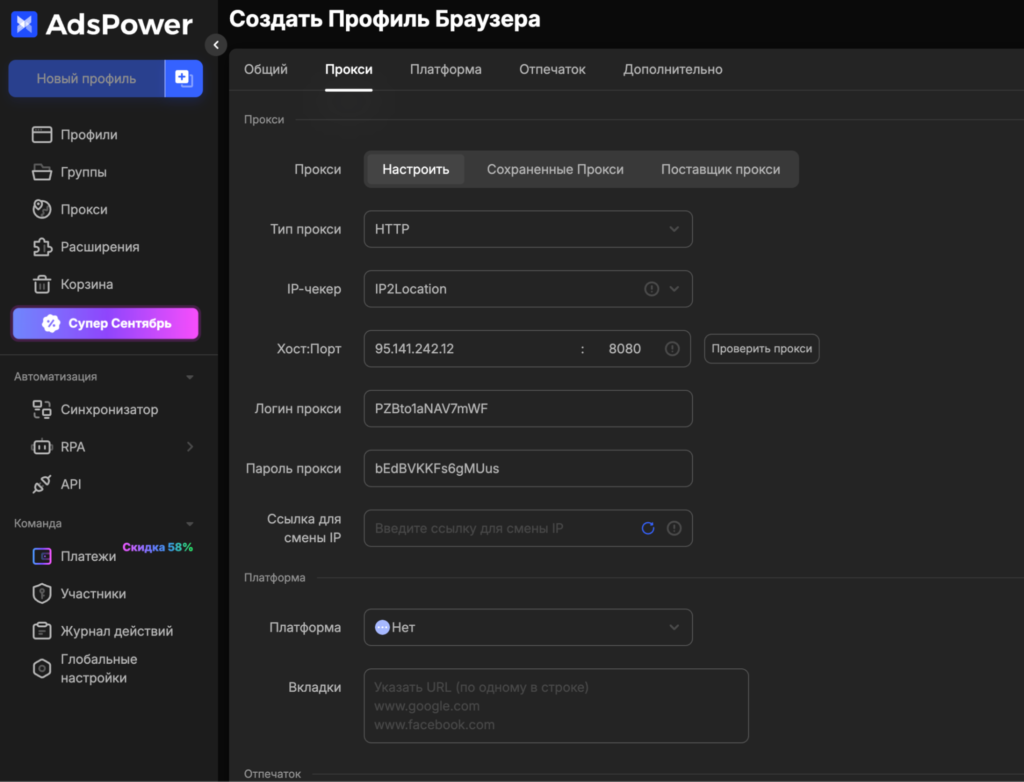Image resolution: width=1024 pixels, height=782 pixels.
Task: Open the Платформа dropdown showing Нет
Action: [527, 628]
